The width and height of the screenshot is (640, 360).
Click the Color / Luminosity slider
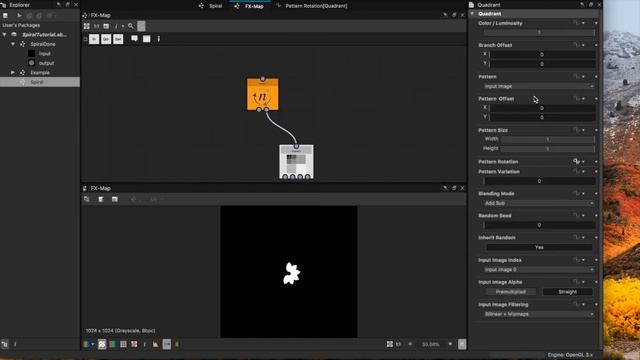(539, 32)
